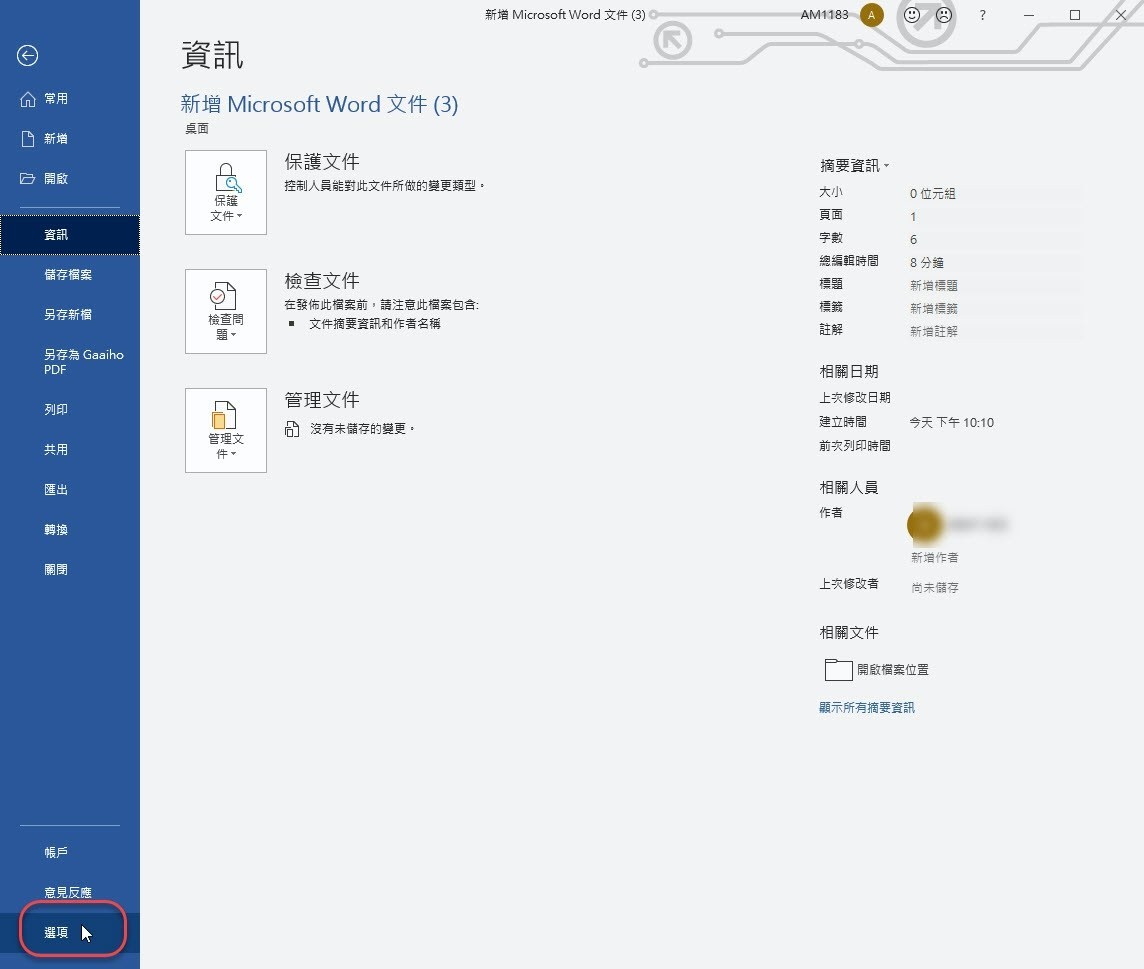Expand the 摘要資訊 properties dropdown
1144x969 pixels.
coord(854,166)
